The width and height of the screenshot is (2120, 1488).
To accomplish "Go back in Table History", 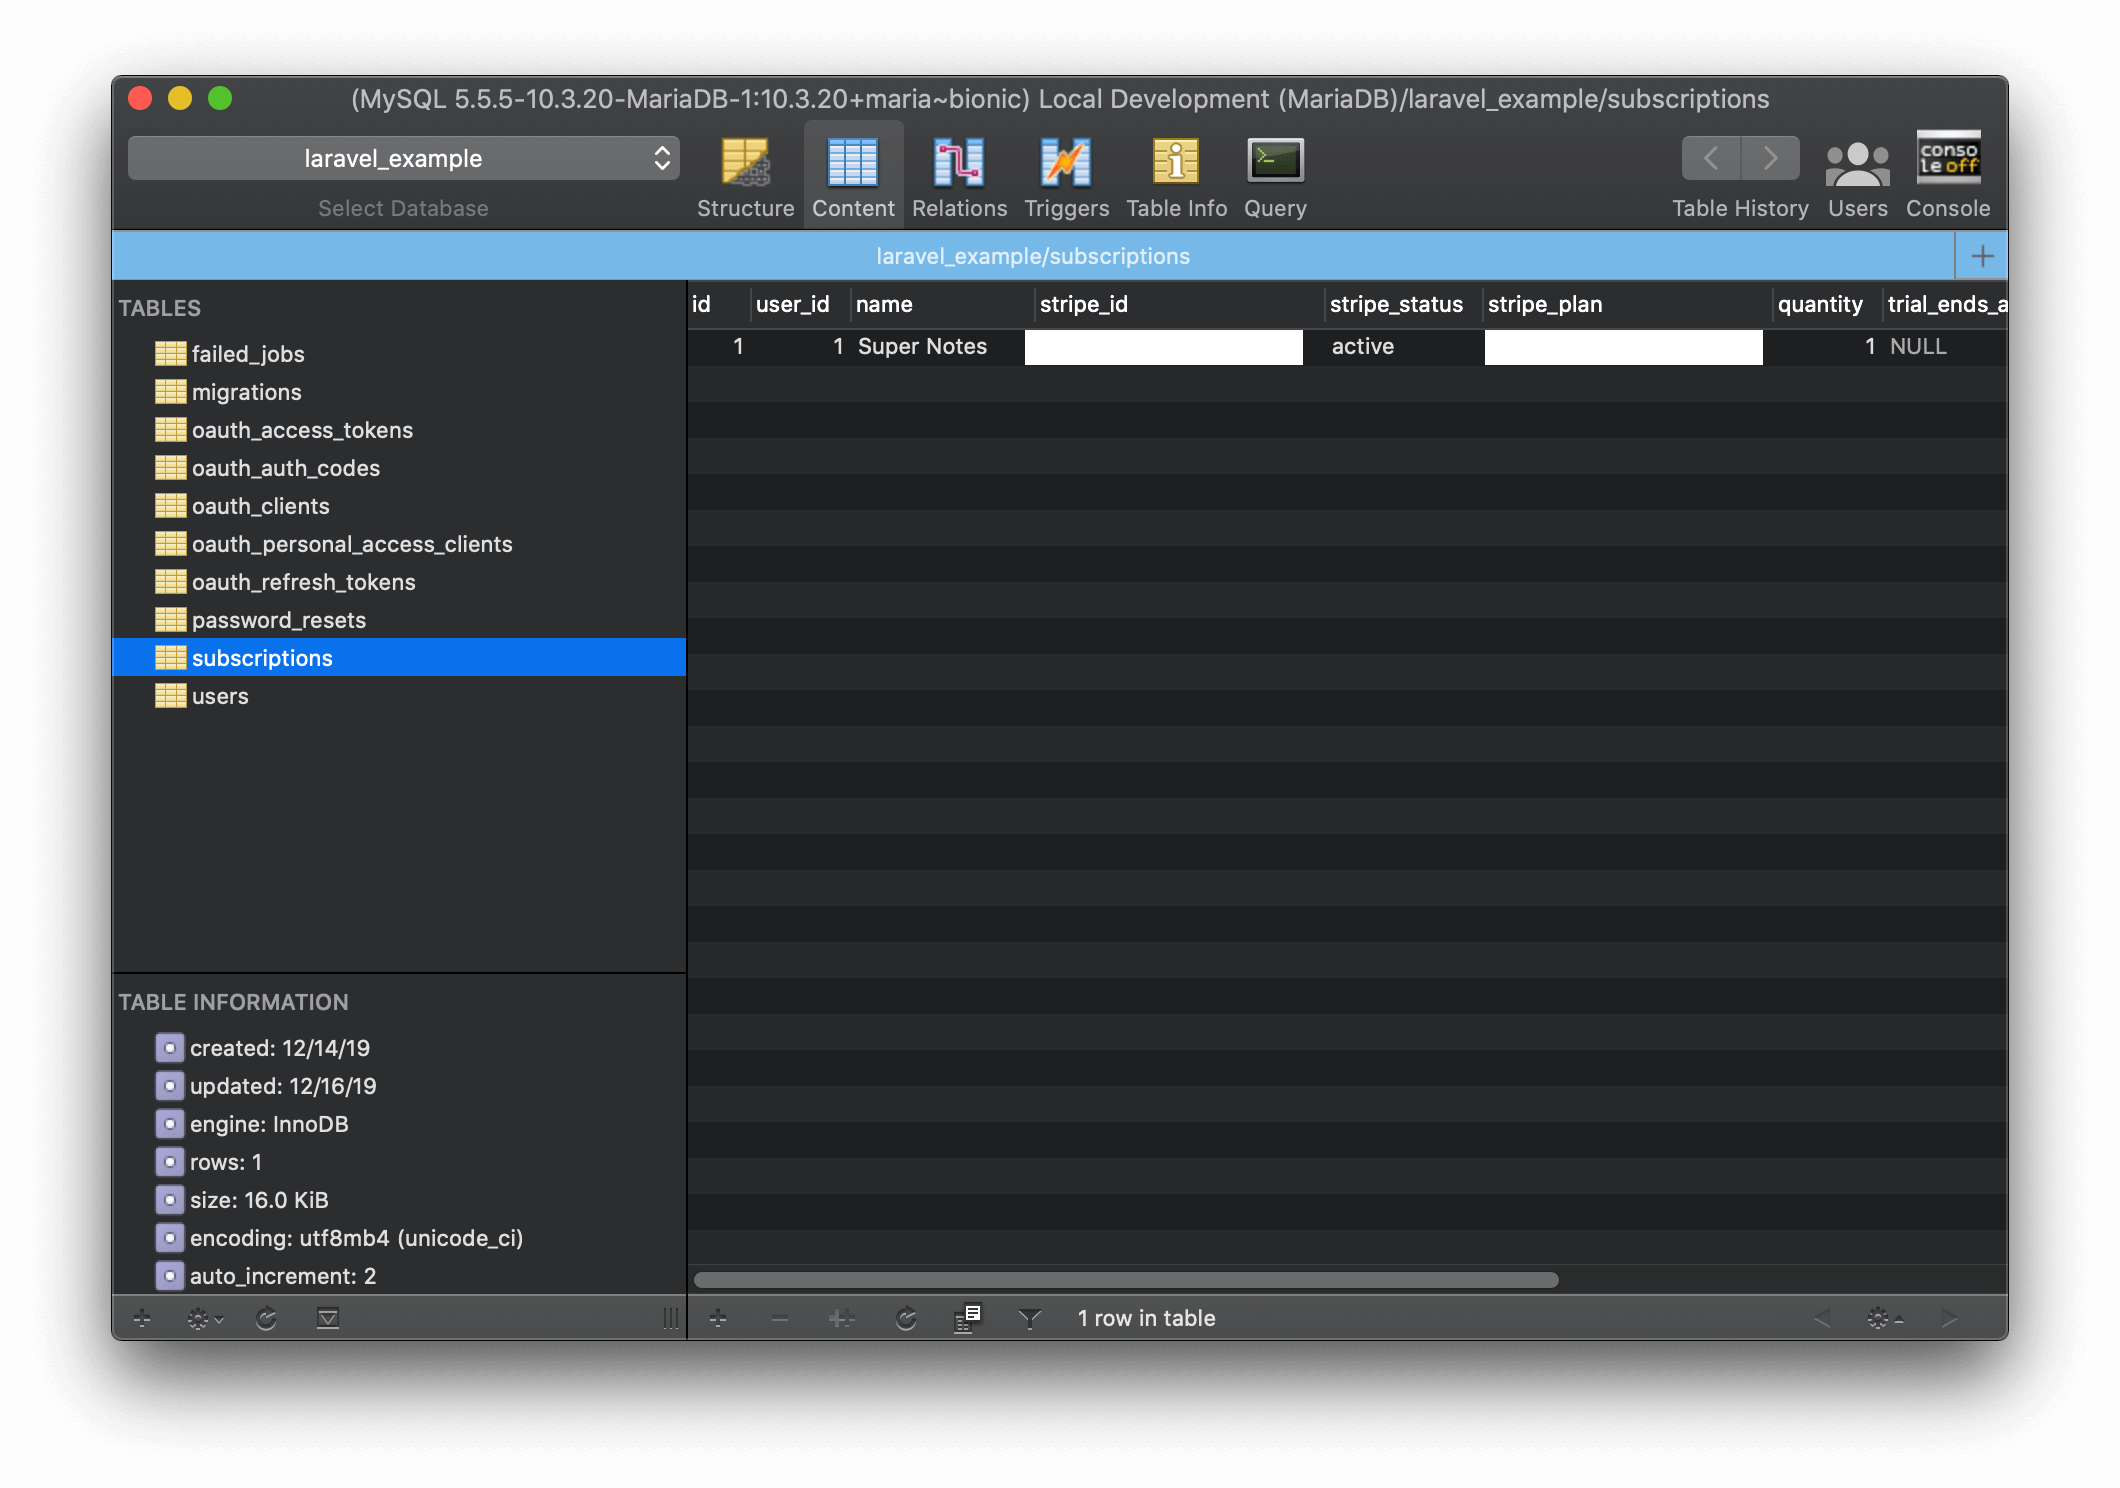I will (x=1711, y=158).
